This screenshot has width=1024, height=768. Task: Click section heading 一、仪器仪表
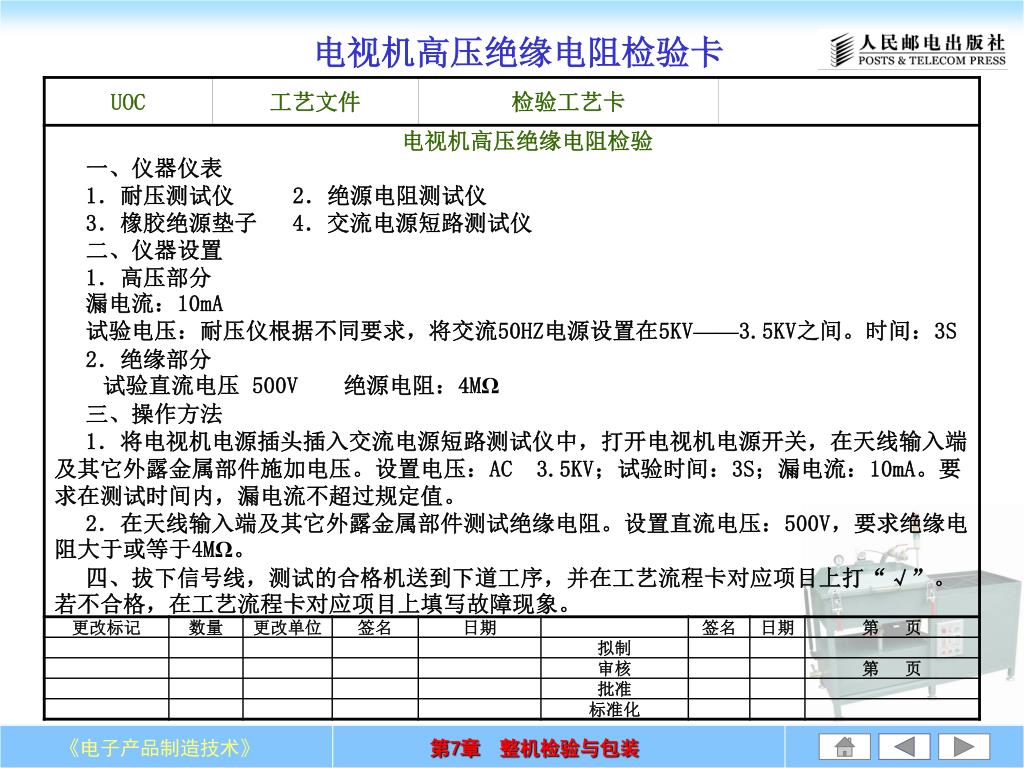(154, 168)
